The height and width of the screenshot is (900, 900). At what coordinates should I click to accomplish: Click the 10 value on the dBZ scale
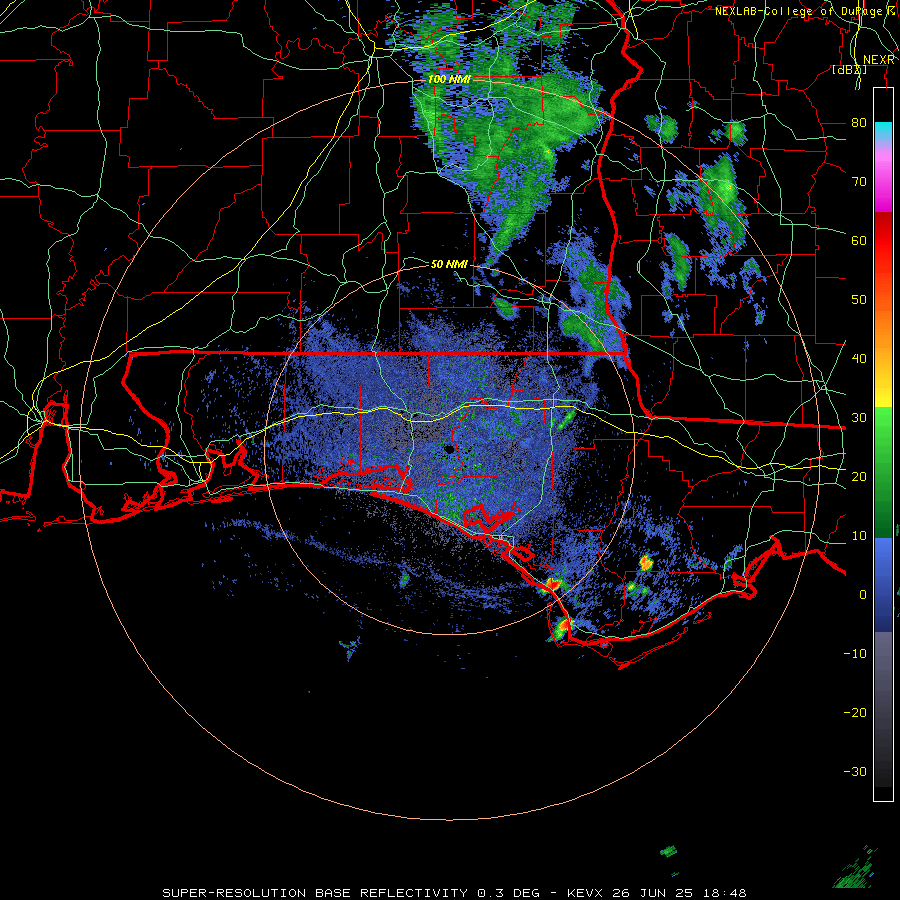point(859,536)
